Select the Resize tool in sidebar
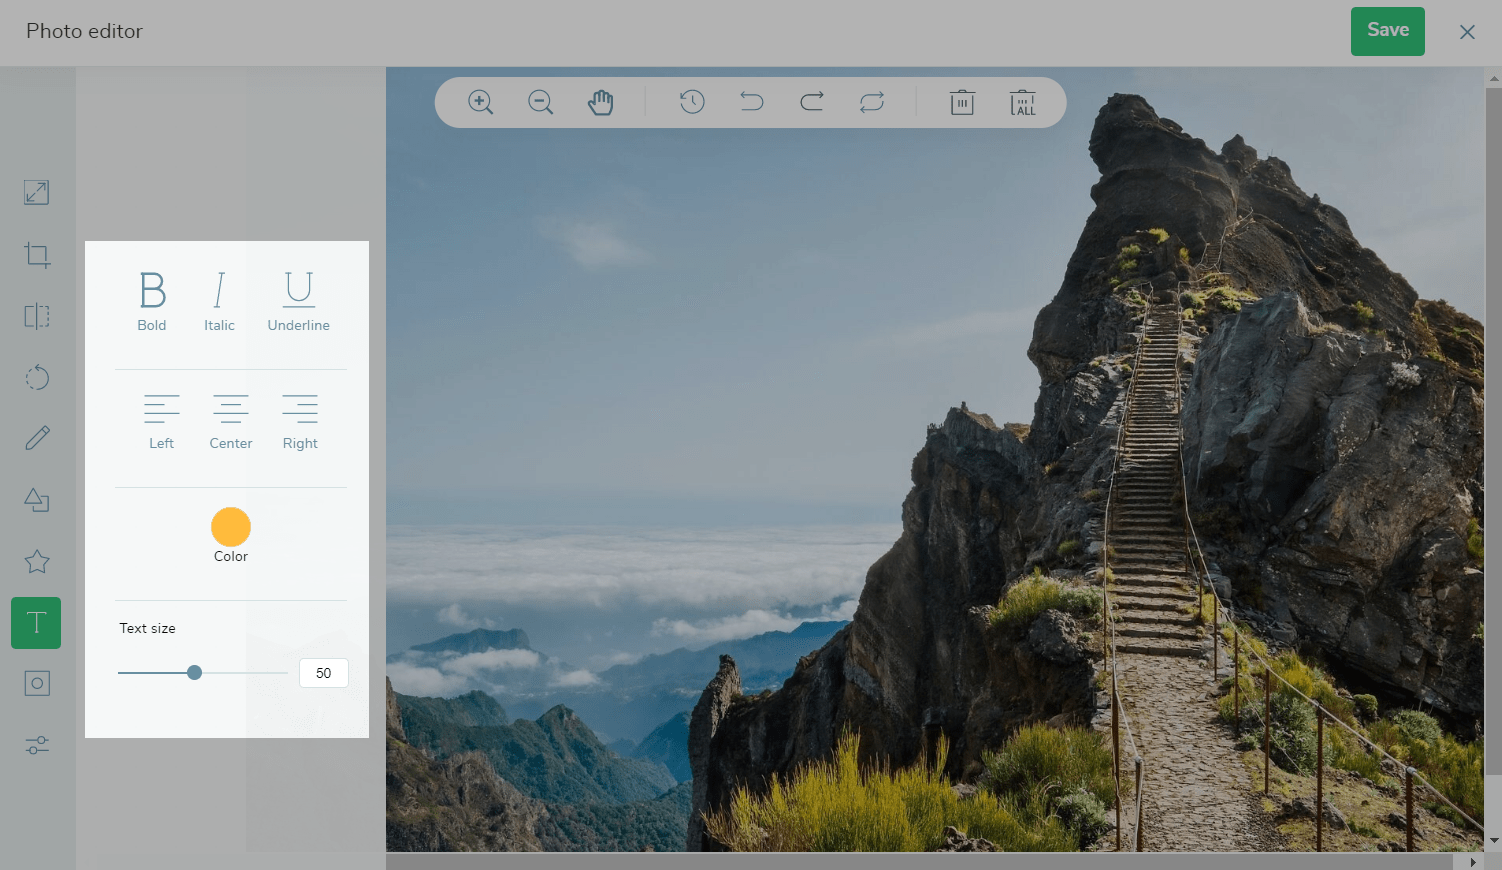The image size is (1502, 870). [37, 192]
